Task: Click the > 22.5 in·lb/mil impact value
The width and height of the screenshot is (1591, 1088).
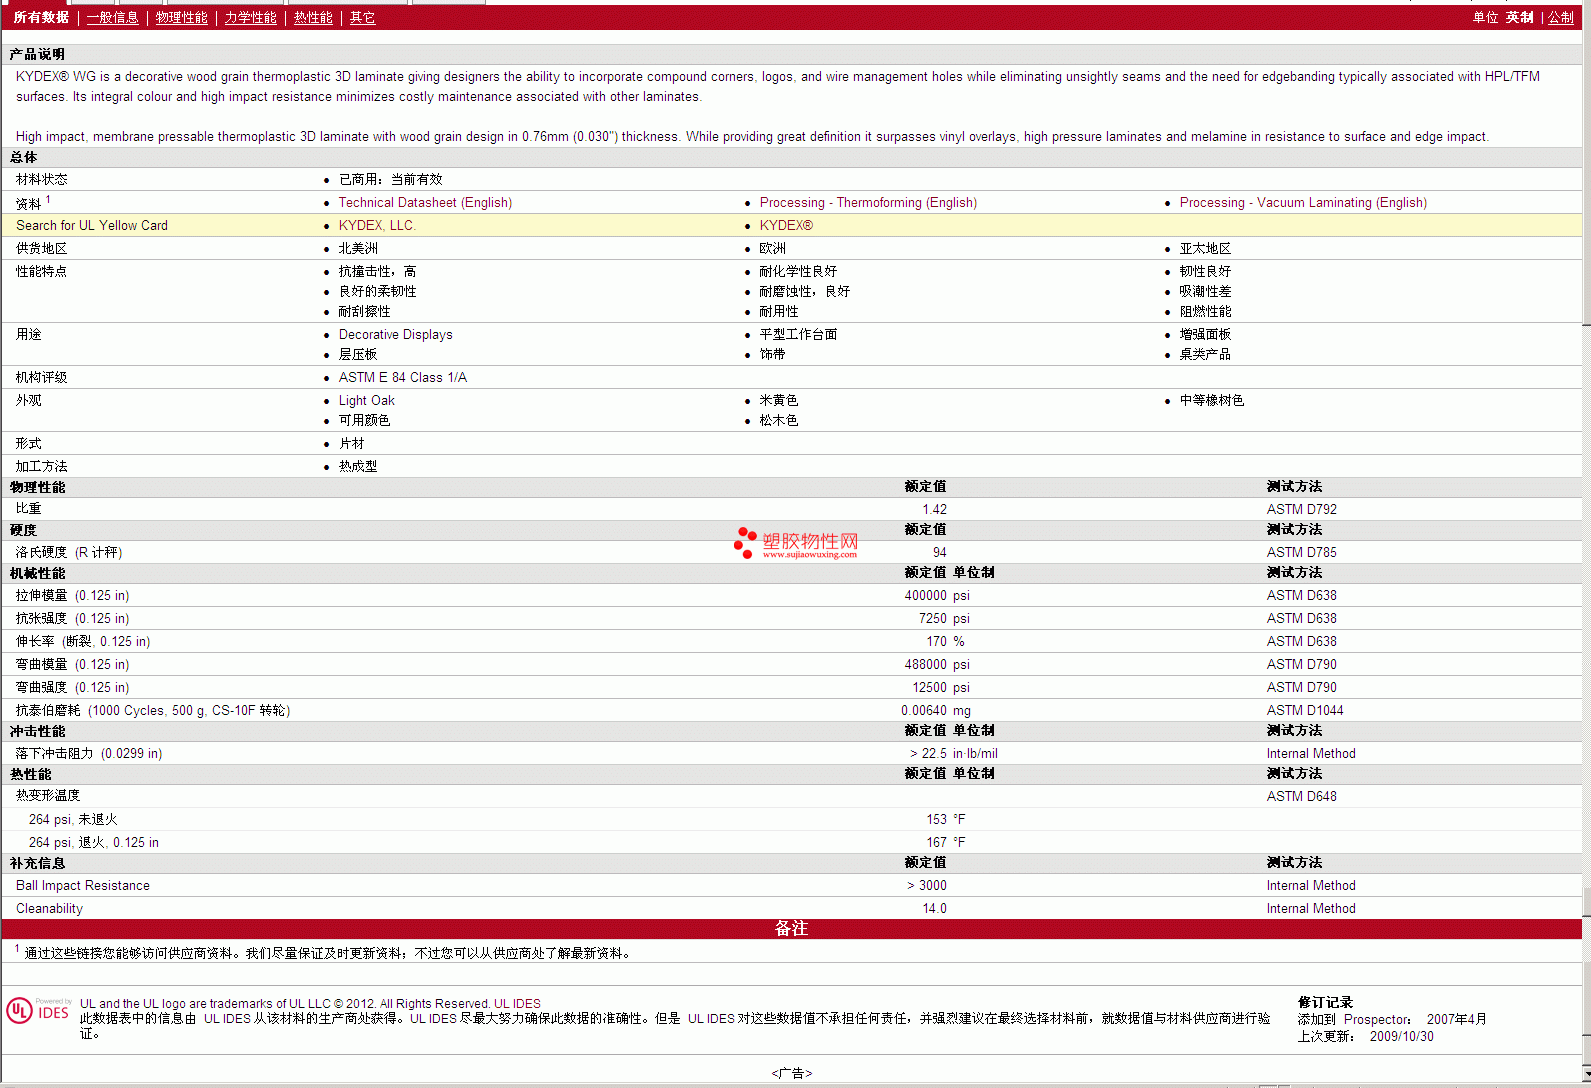Action: (x=953, y=753)
